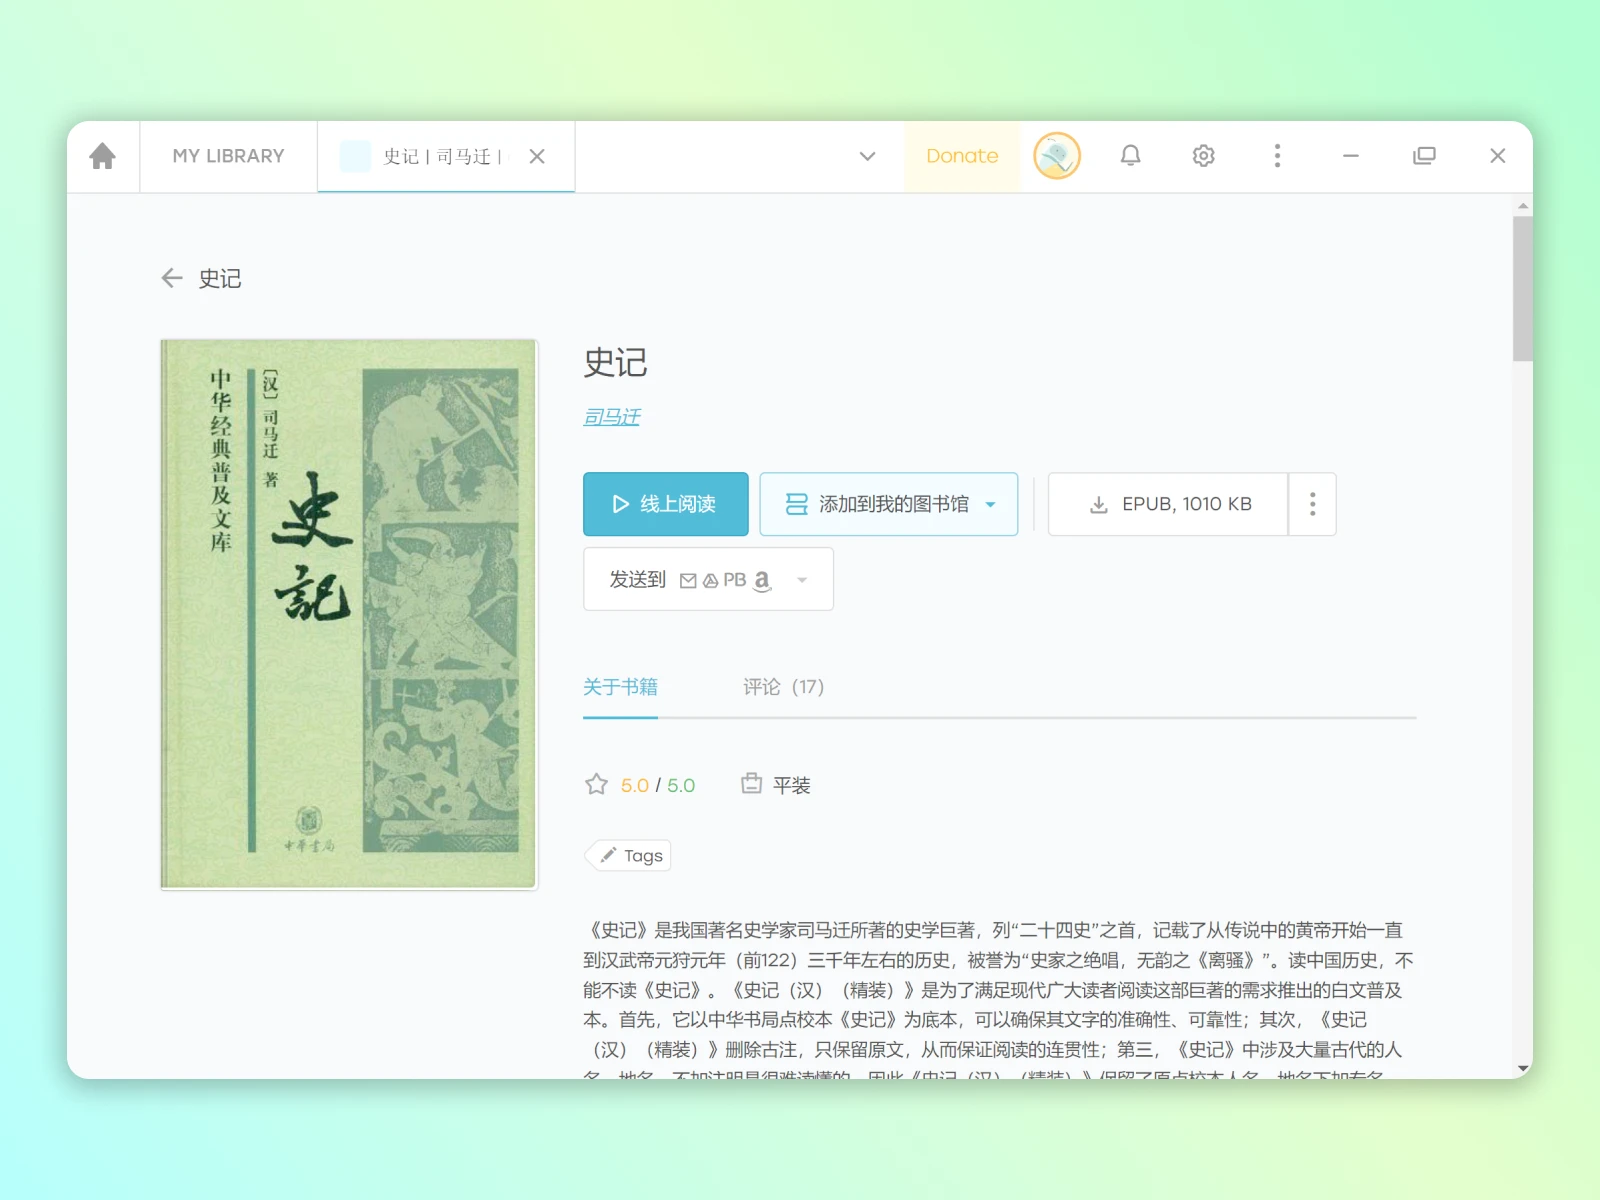The image size is (1600, 1200).
Task: Go back using the arrow next to 史记
Action: pos(172,278)
